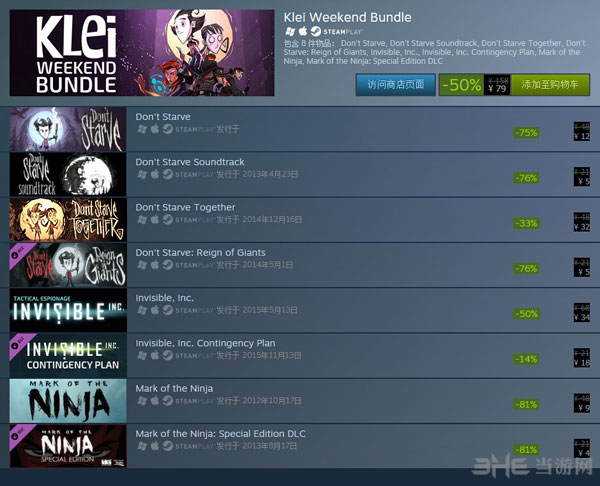Click purple DLC badge on Reign of Giants thumbnail
This screenshot has height=486, width=600.
tap(19, 253)
